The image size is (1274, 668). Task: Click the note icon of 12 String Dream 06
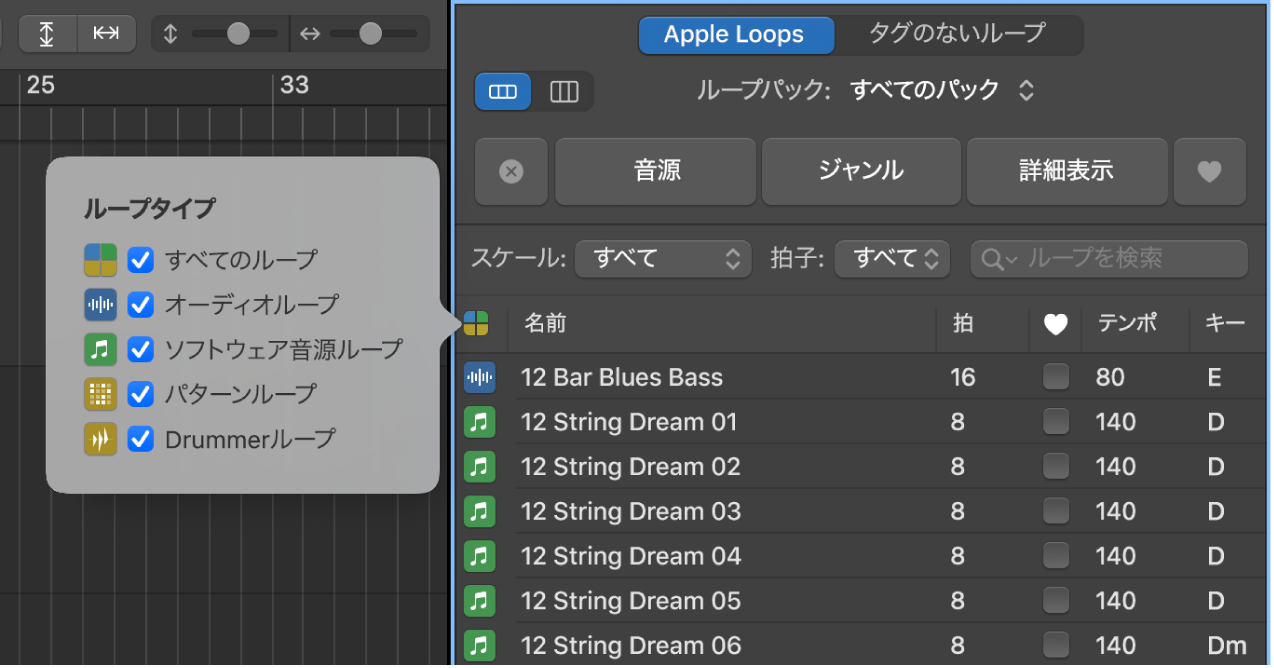480,645
